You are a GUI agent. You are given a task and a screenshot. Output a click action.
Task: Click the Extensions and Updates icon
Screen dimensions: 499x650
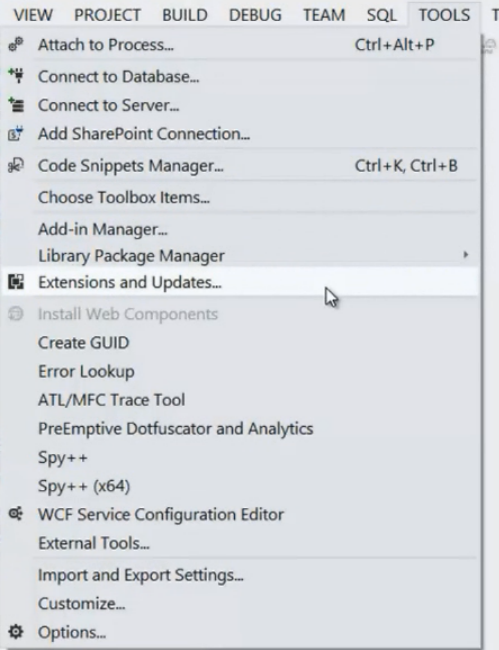point(16,282)
